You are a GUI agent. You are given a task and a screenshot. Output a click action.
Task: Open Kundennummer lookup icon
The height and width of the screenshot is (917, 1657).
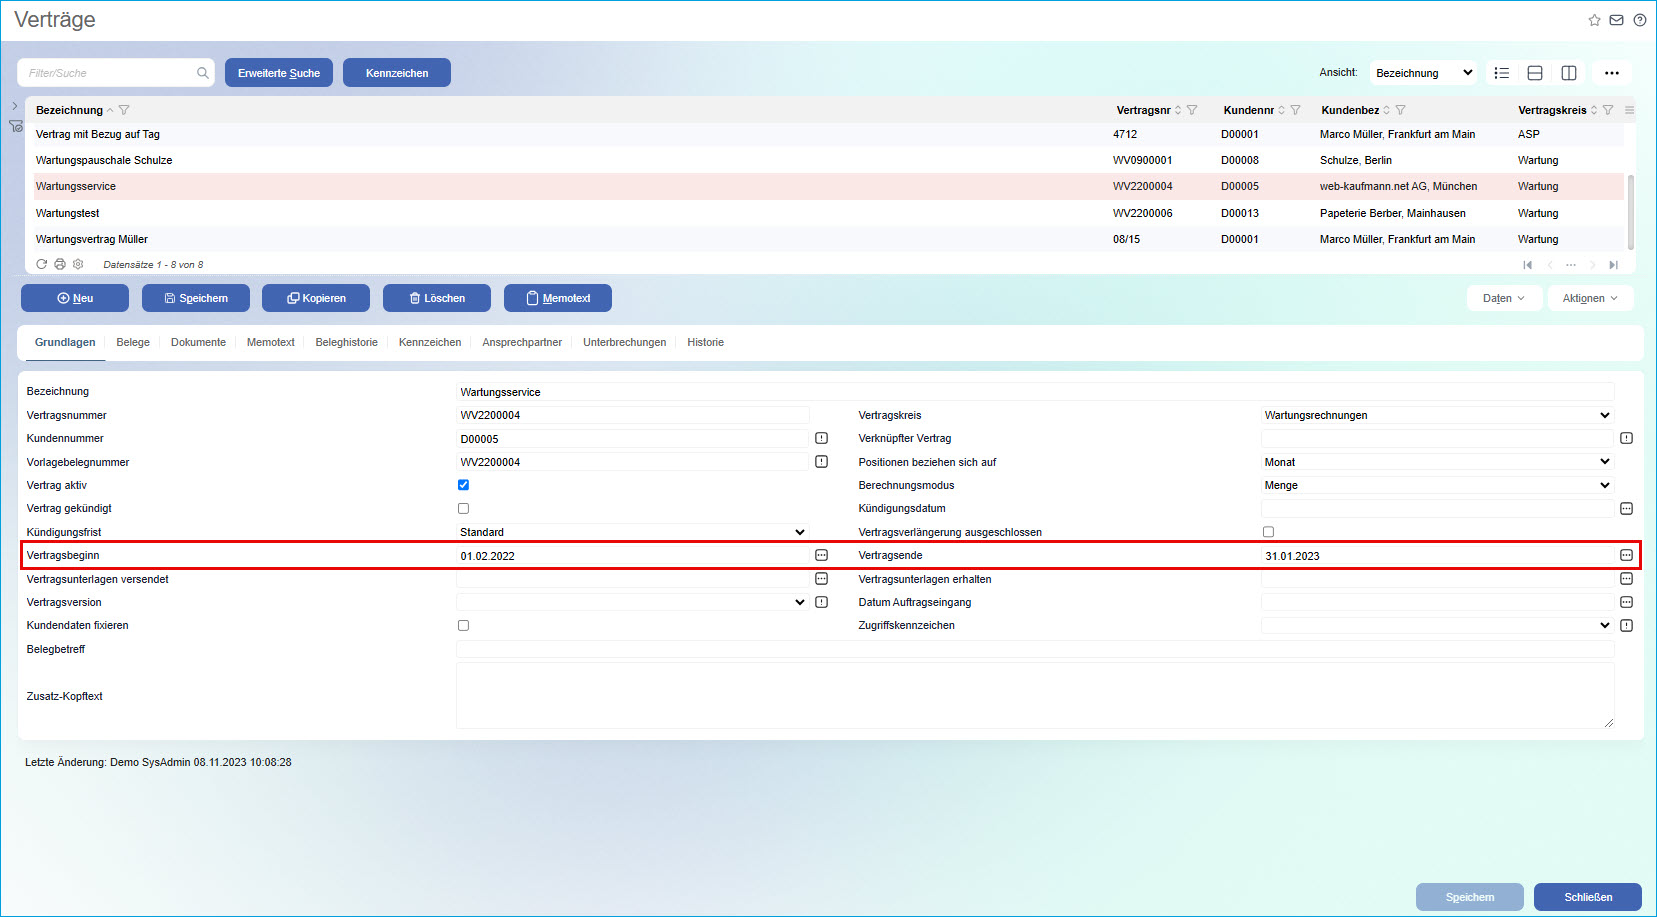pyautogui.click(x=821, y=438)
